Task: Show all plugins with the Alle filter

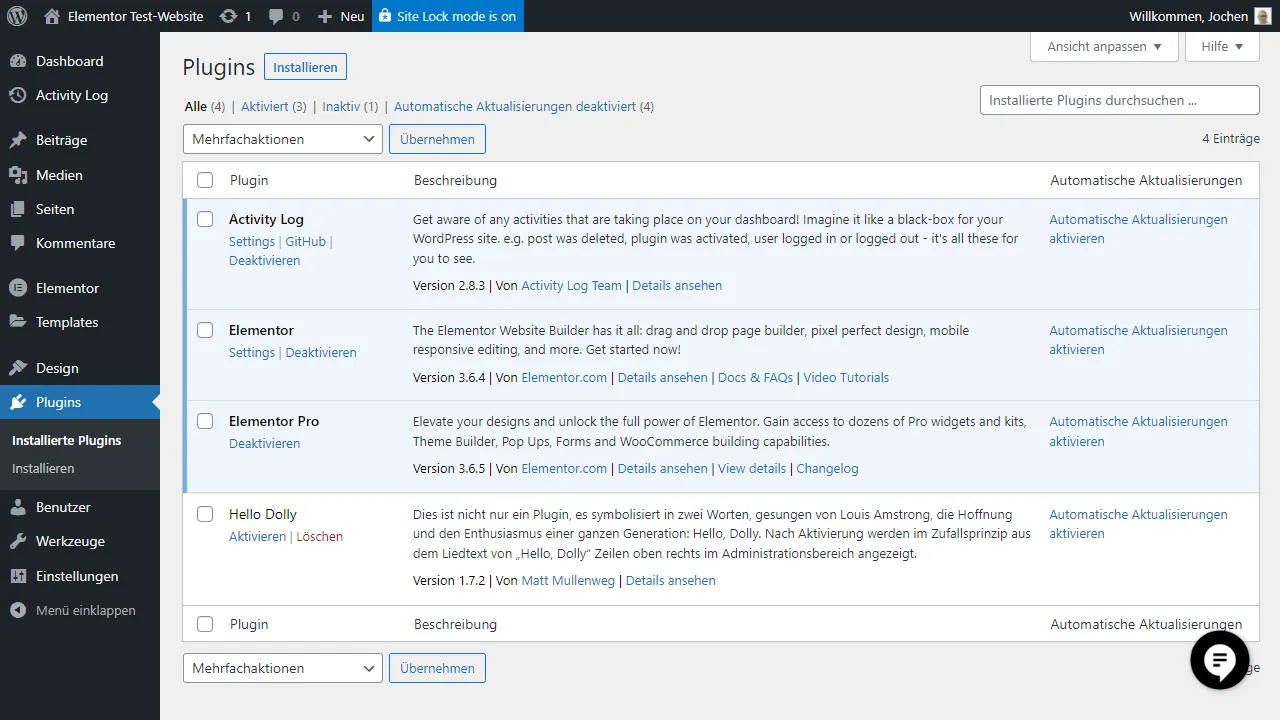Action: click(x=196, y=106)
